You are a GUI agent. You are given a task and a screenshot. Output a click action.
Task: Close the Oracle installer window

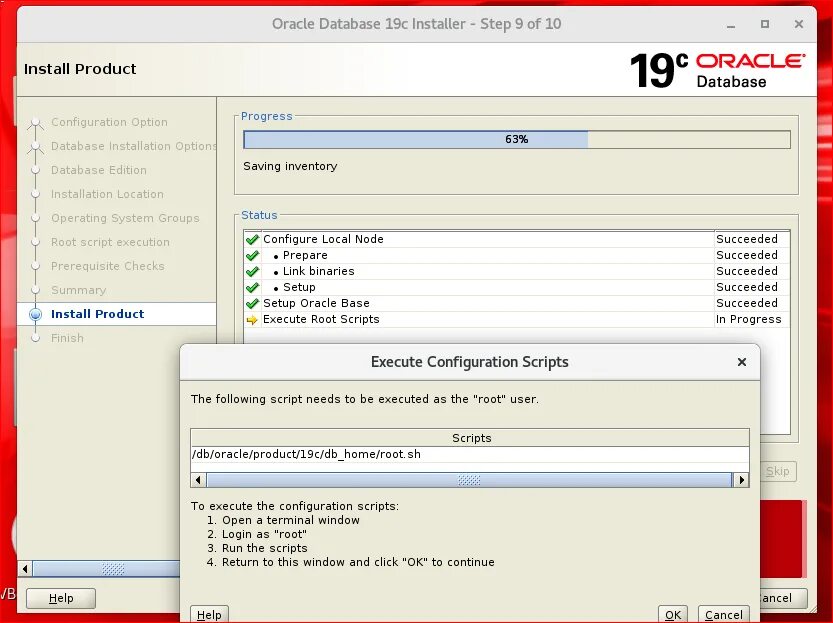pyautogui.click(x=798, y=24)
